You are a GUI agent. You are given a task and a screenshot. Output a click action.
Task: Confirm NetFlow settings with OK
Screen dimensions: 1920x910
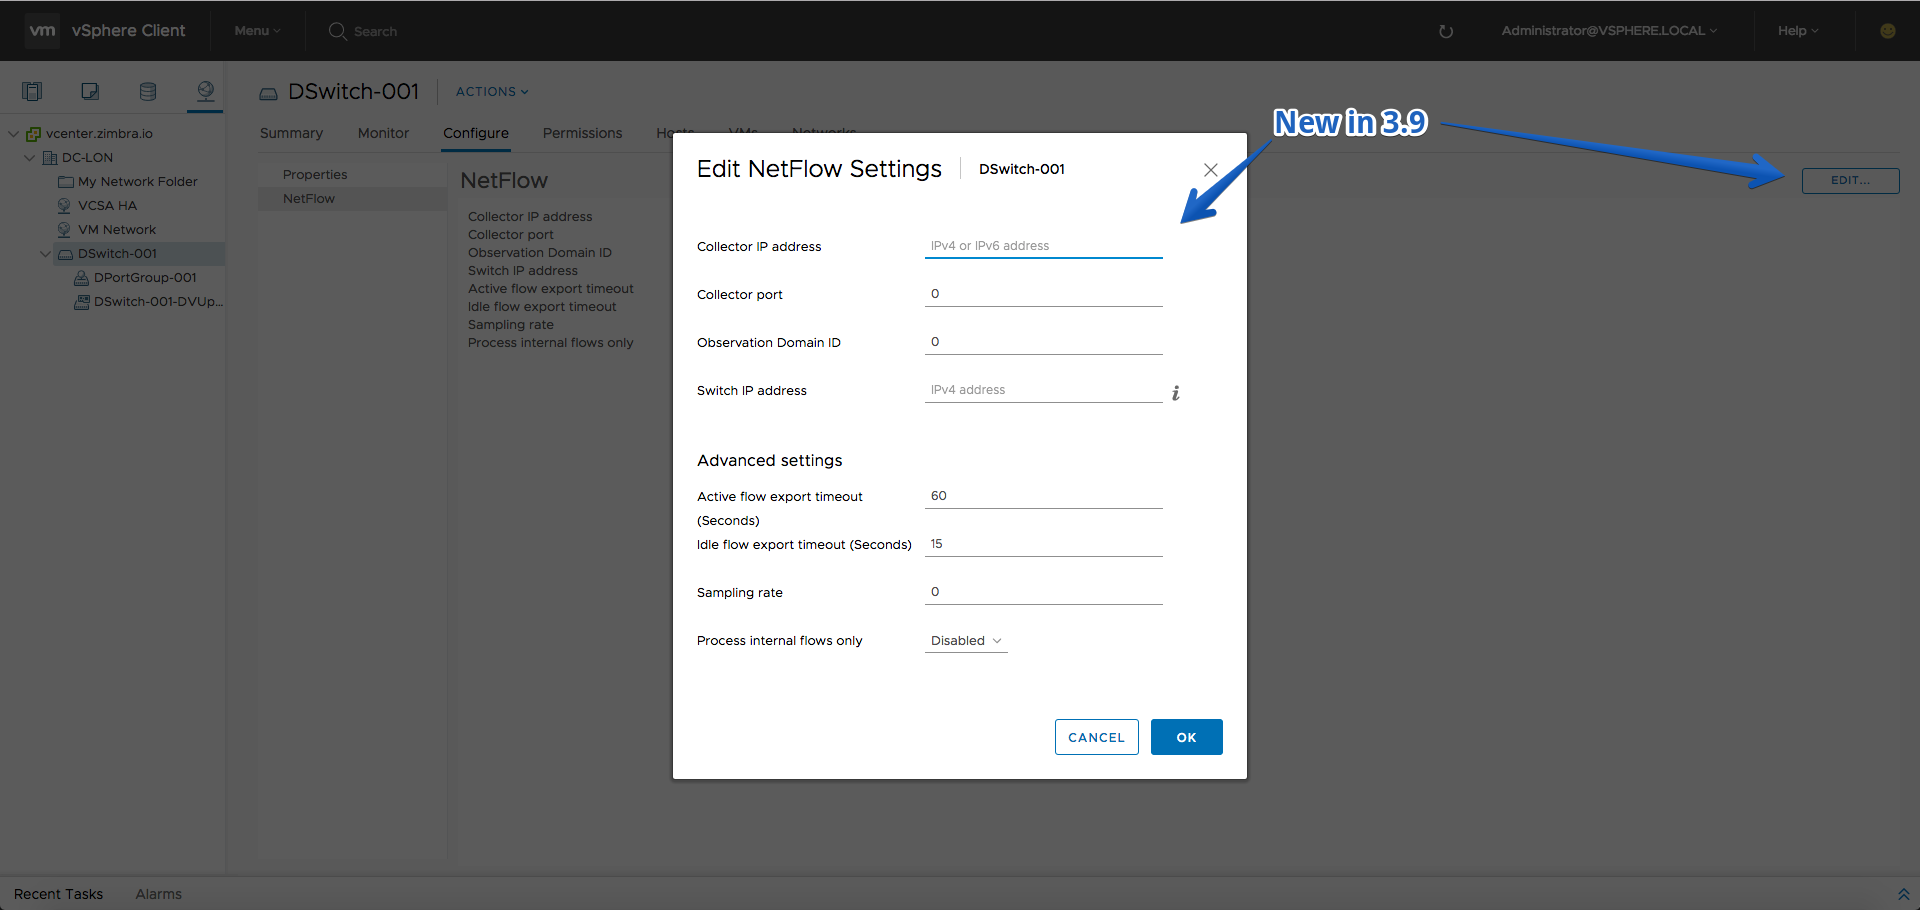(1186, 737)
